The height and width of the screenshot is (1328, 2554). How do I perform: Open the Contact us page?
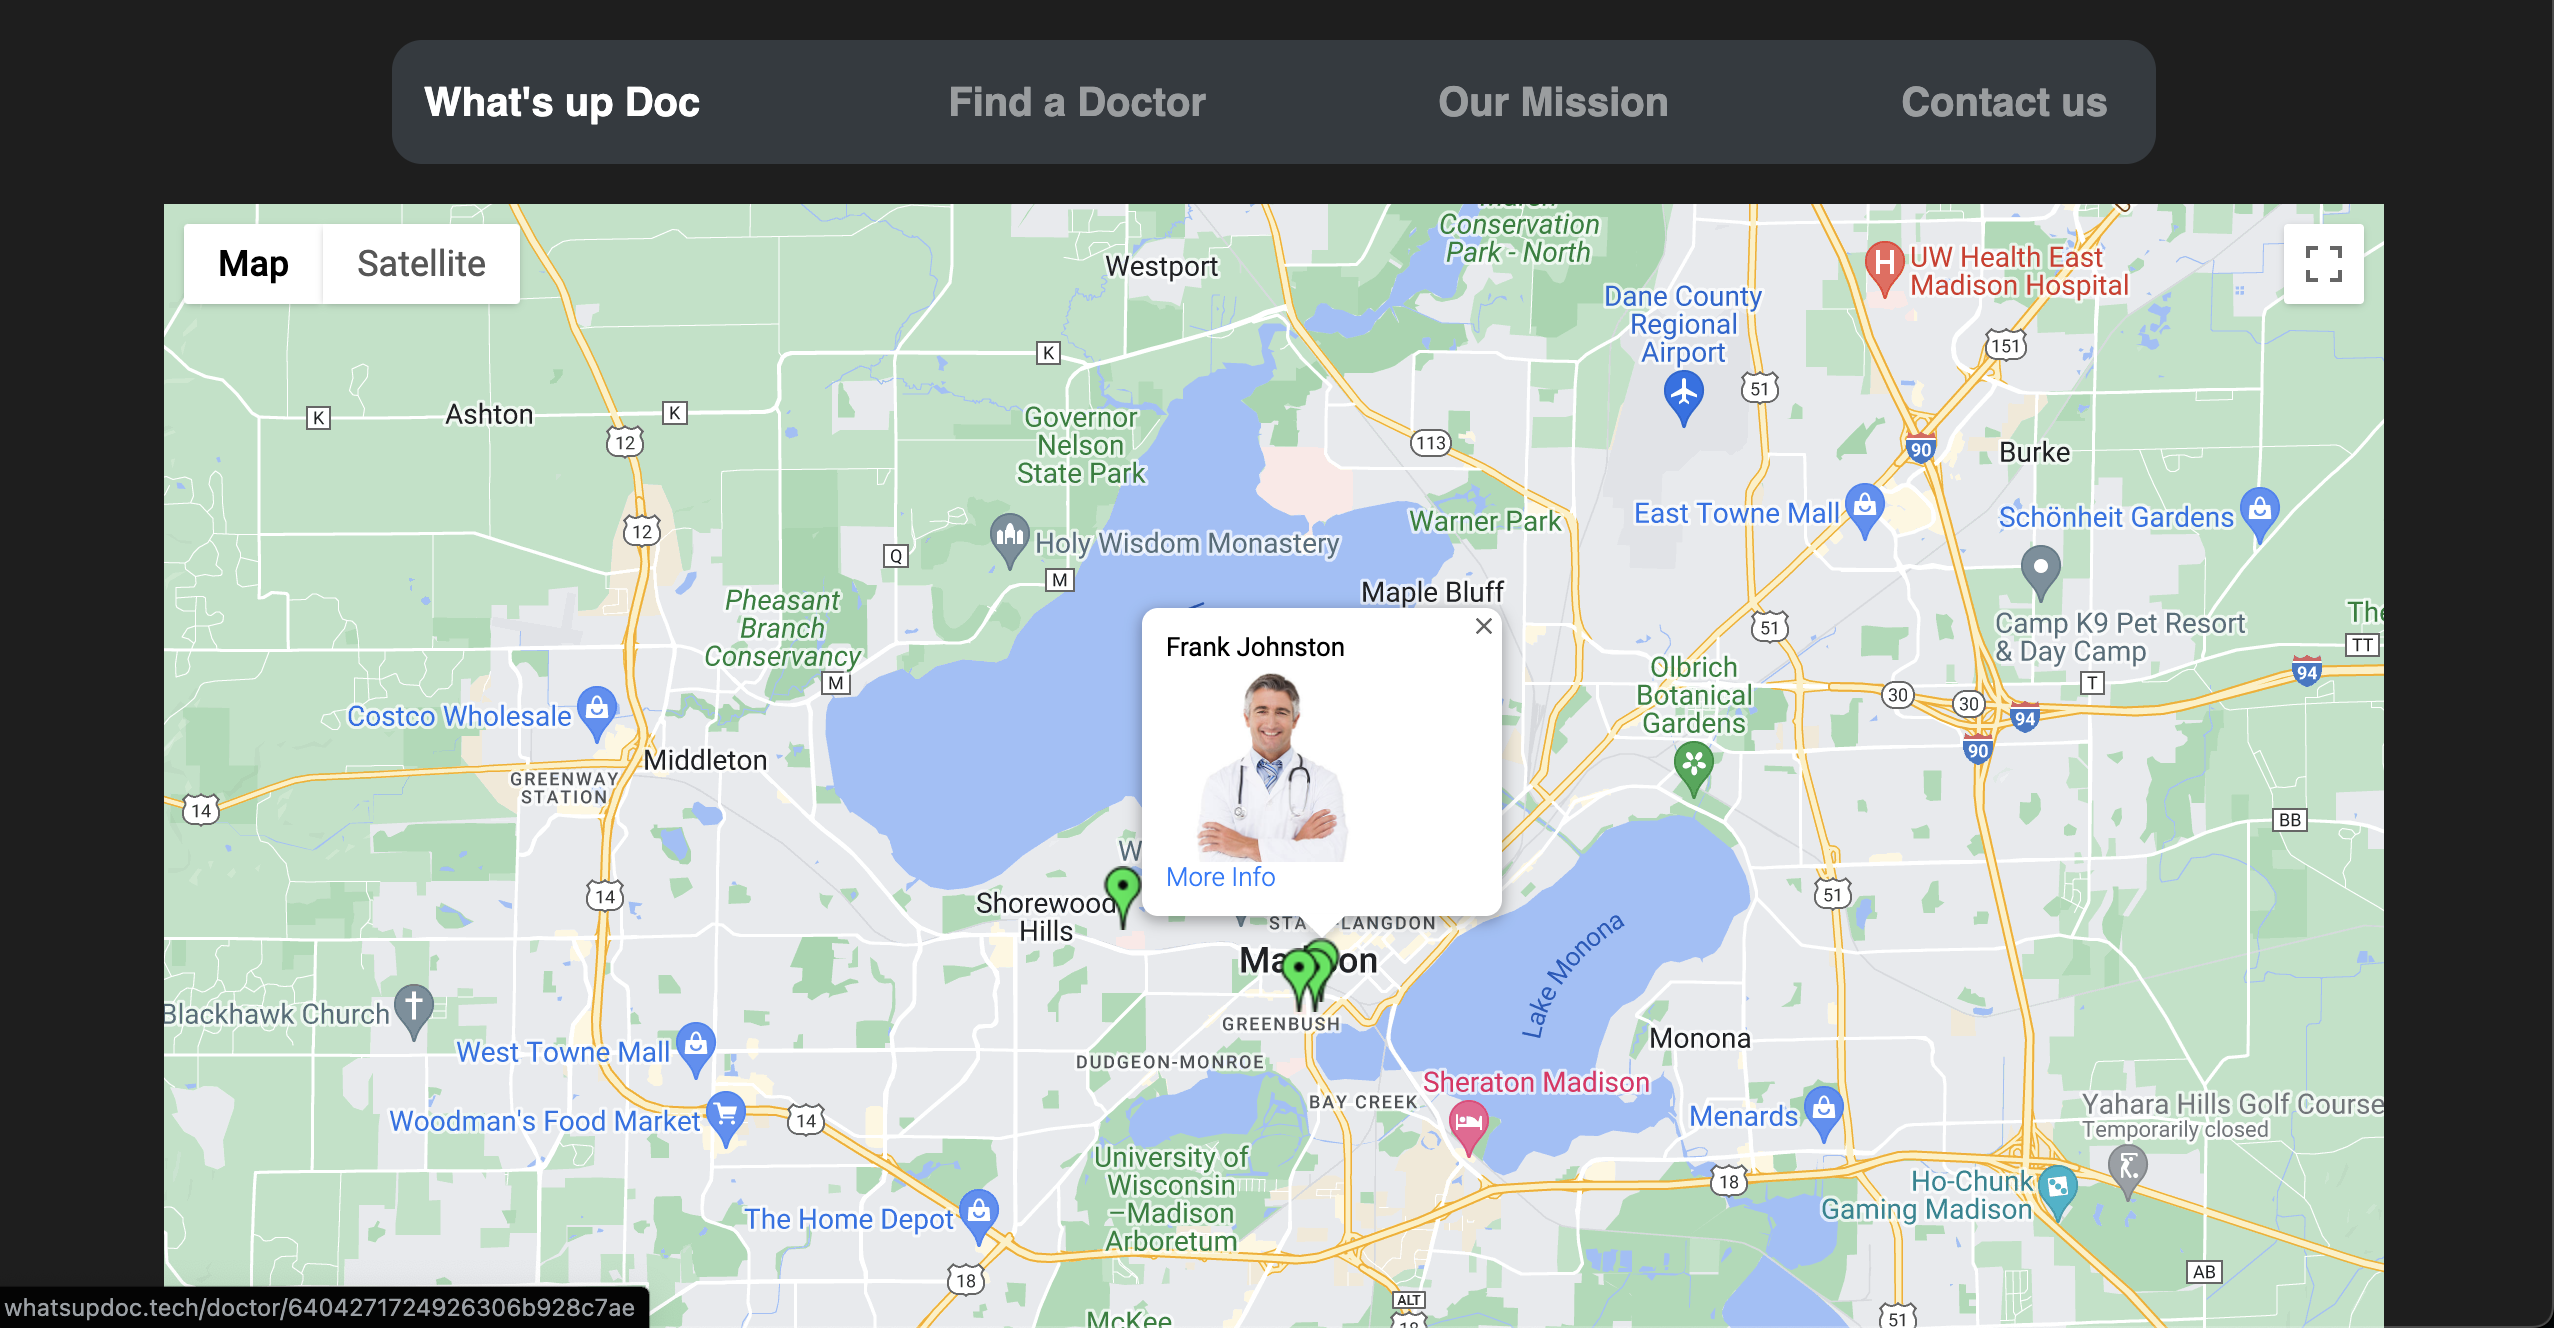pyautogui.click(x=2004, y=102)
